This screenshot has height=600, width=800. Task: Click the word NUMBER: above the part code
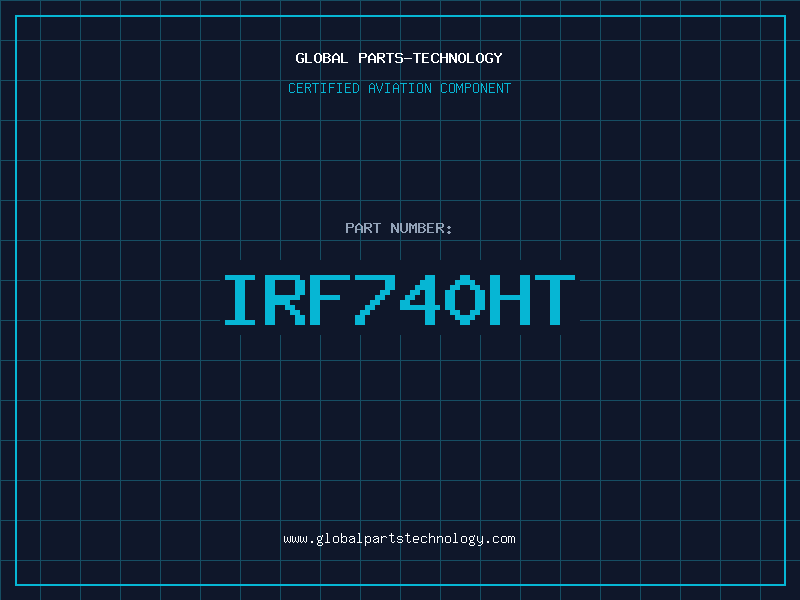point(422,229)
